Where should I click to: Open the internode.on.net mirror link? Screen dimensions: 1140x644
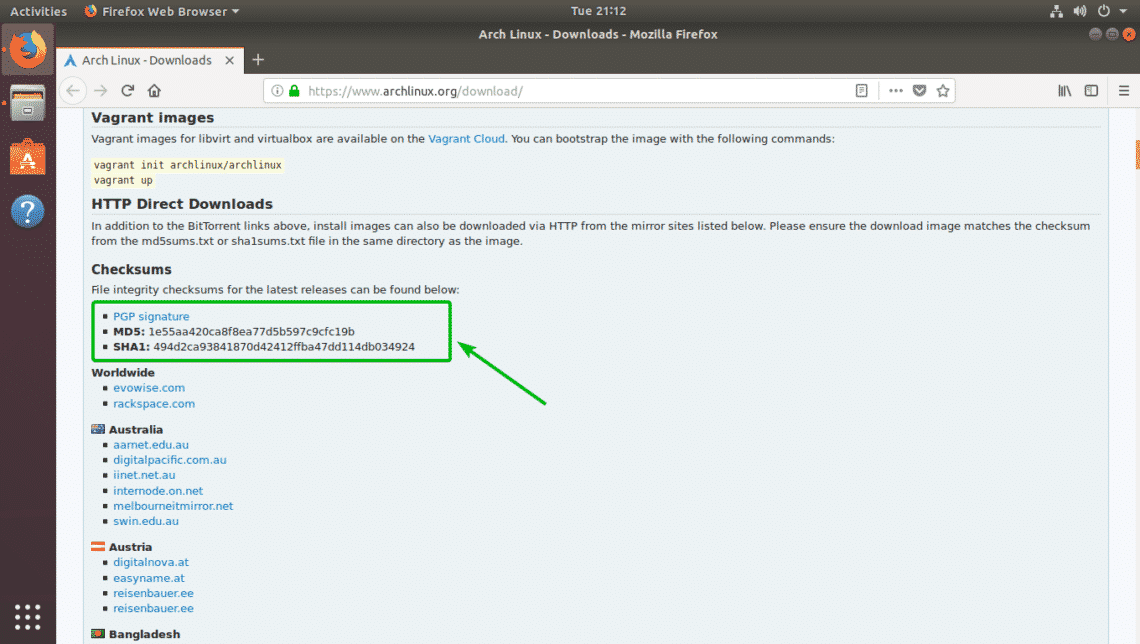click(158, 491)
